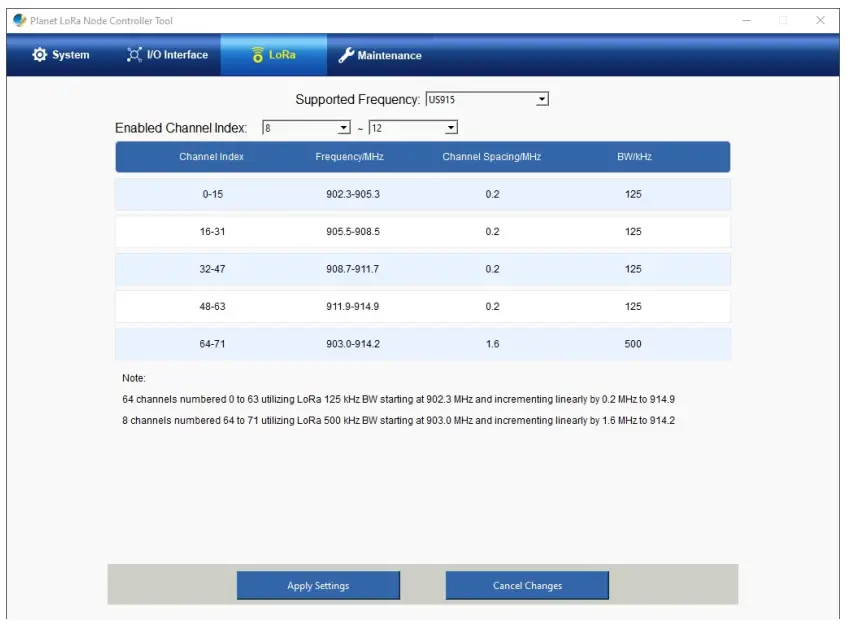Click the Channel Spacing/MHz column header
Image resolution: width=848 pixels, height=626 pixels.
(x=492, y=157)
